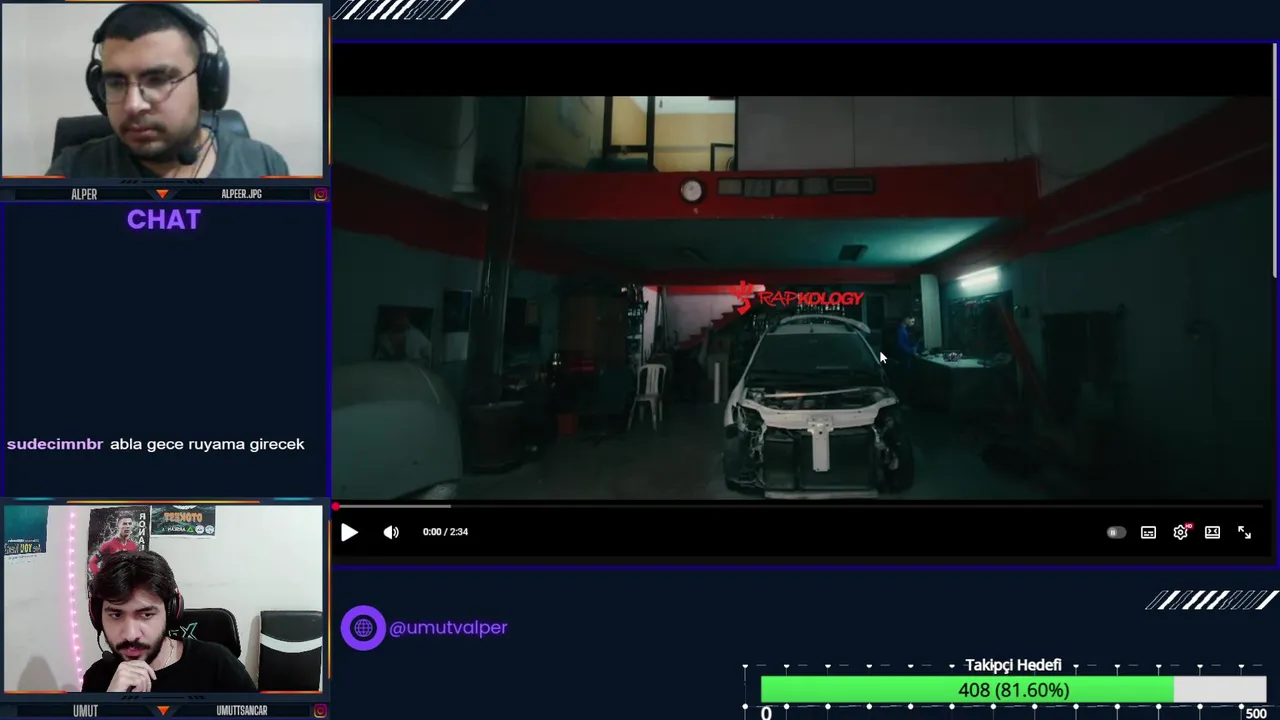Click the ALPEER.JPG Instagram handle

click(241, 194)
